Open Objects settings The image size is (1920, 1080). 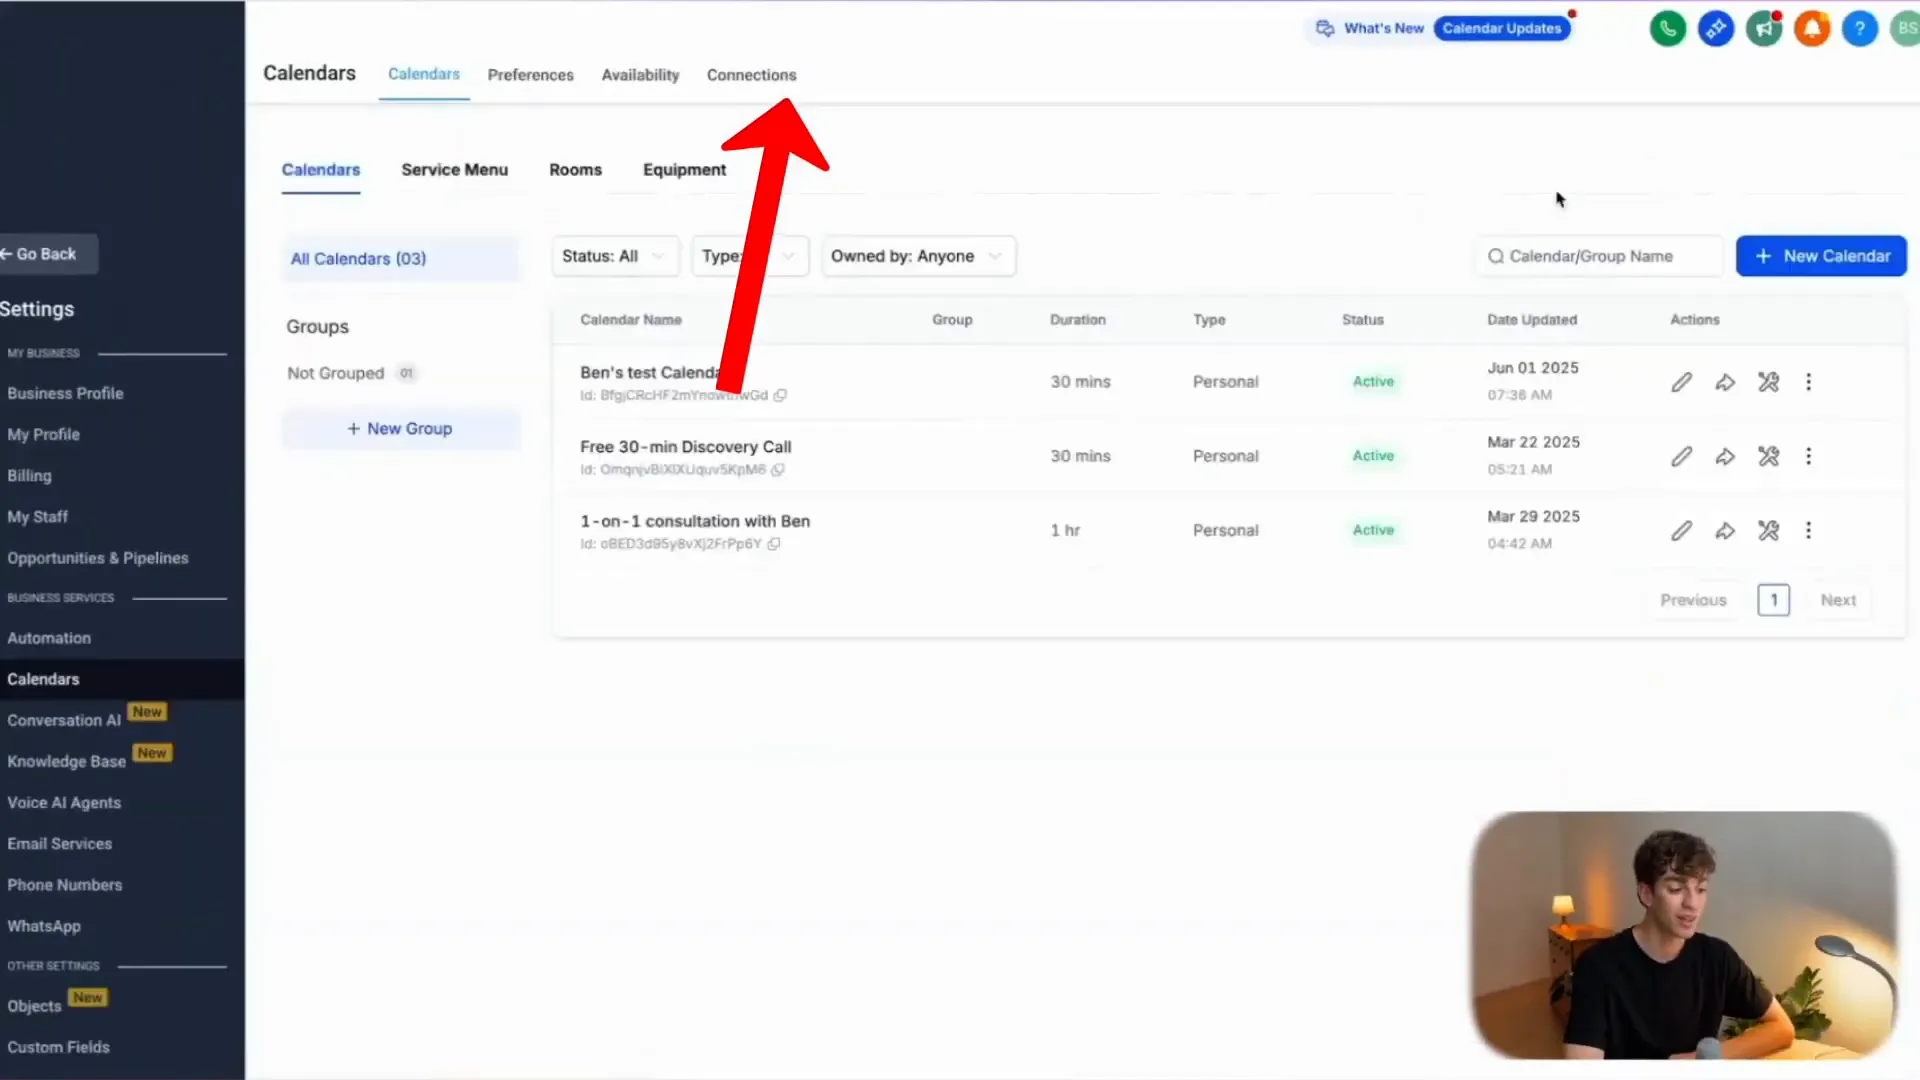(x=34, y=1006)
